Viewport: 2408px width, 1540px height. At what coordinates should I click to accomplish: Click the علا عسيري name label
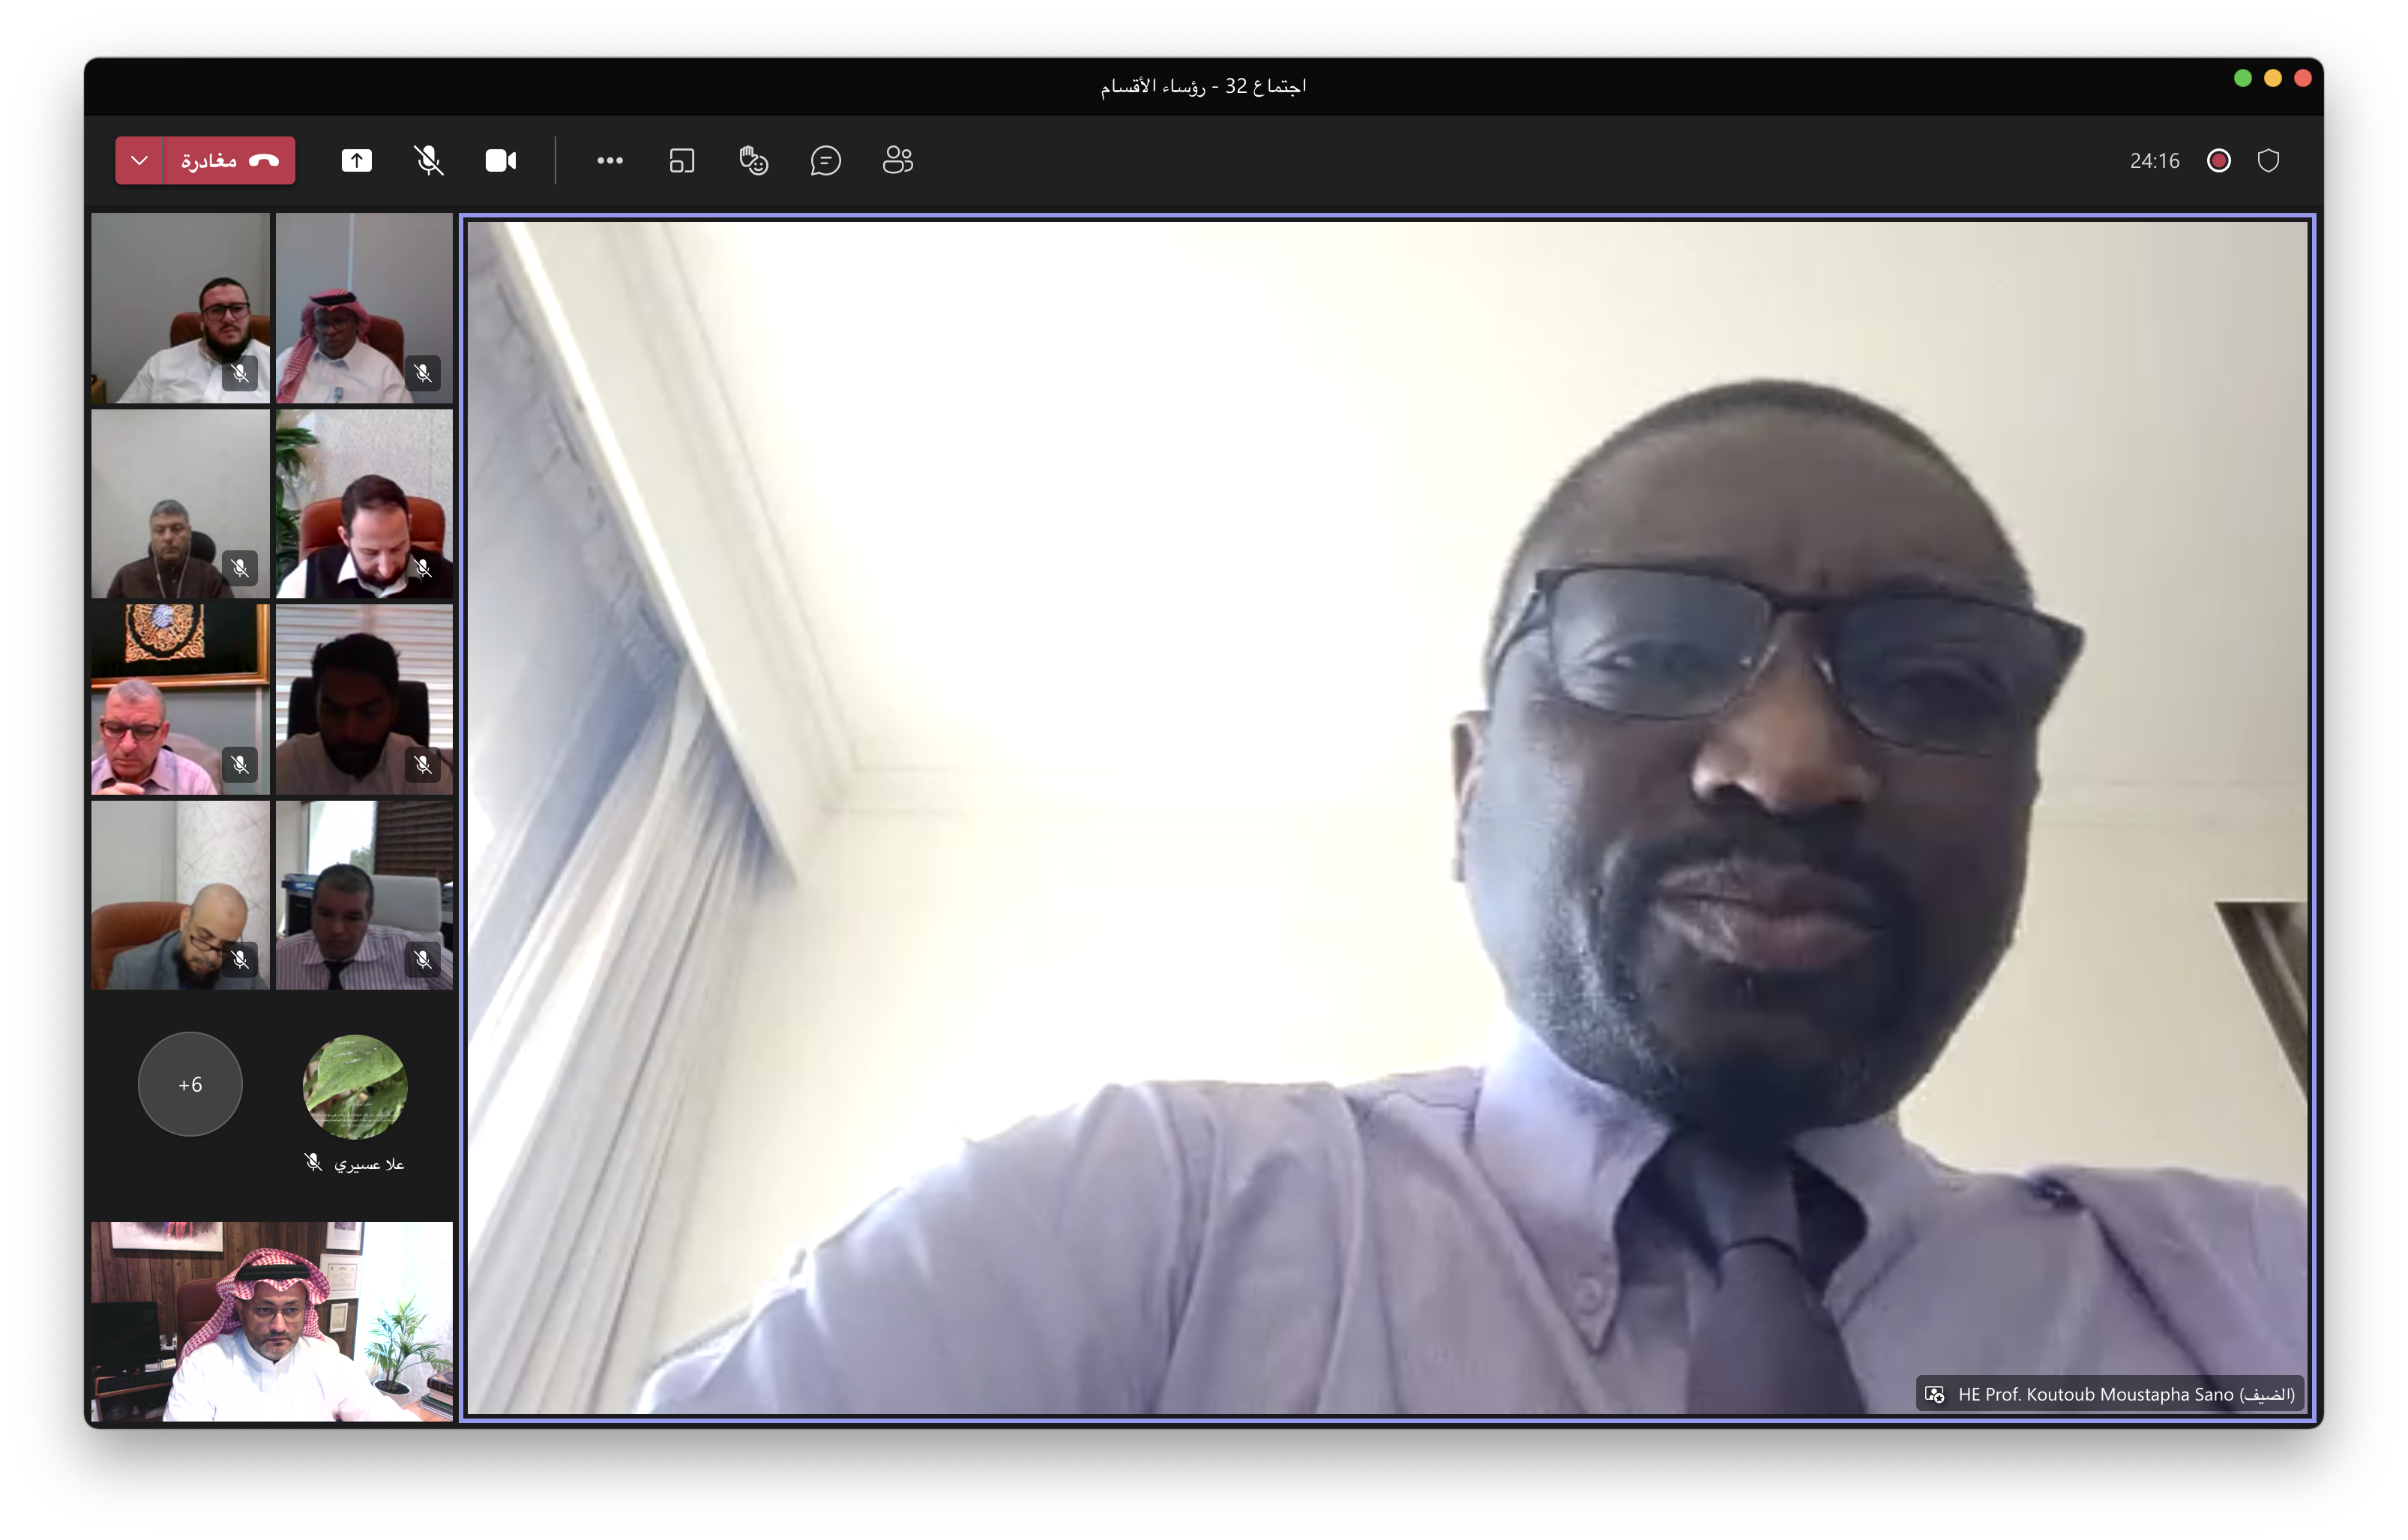click(x=369, y=1164)
